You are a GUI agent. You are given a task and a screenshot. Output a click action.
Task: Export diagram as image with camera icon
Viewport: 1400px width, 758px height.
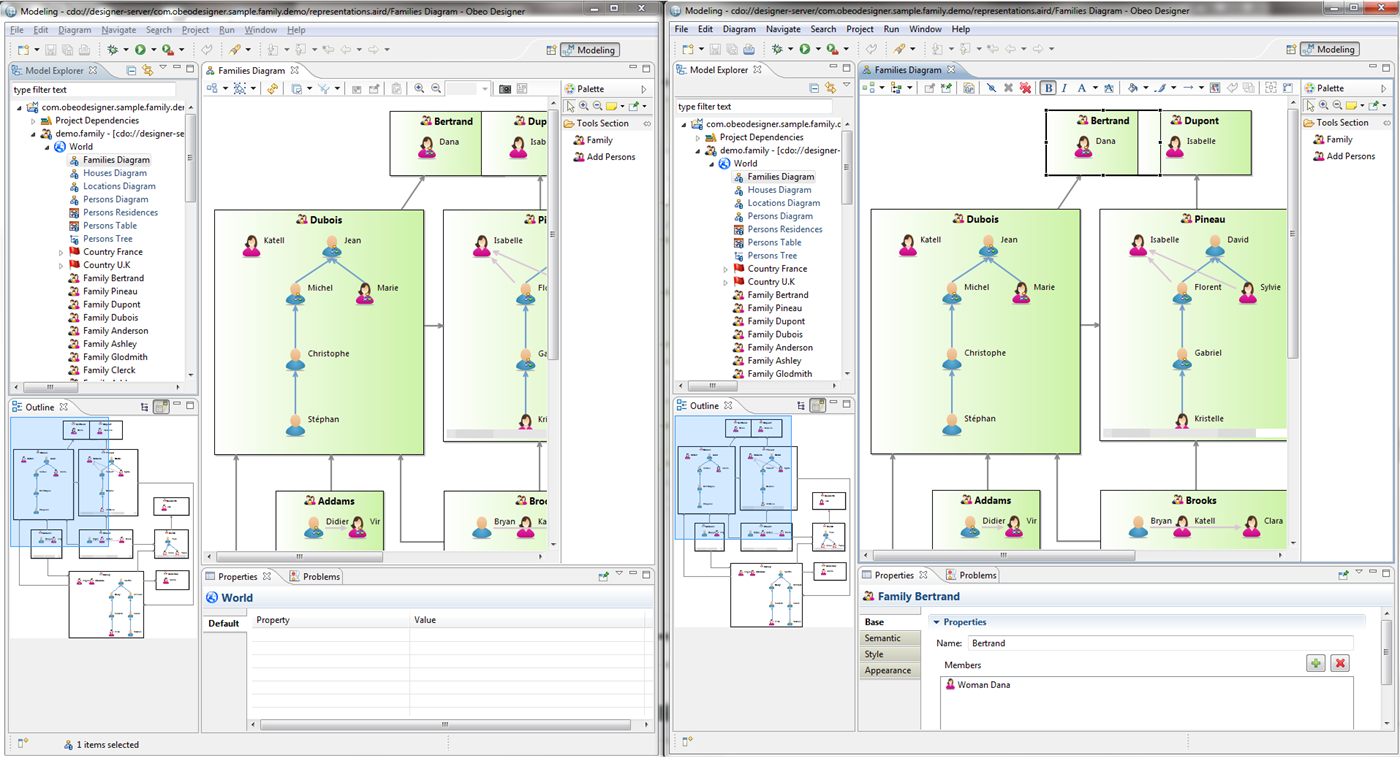coord(506,87)
